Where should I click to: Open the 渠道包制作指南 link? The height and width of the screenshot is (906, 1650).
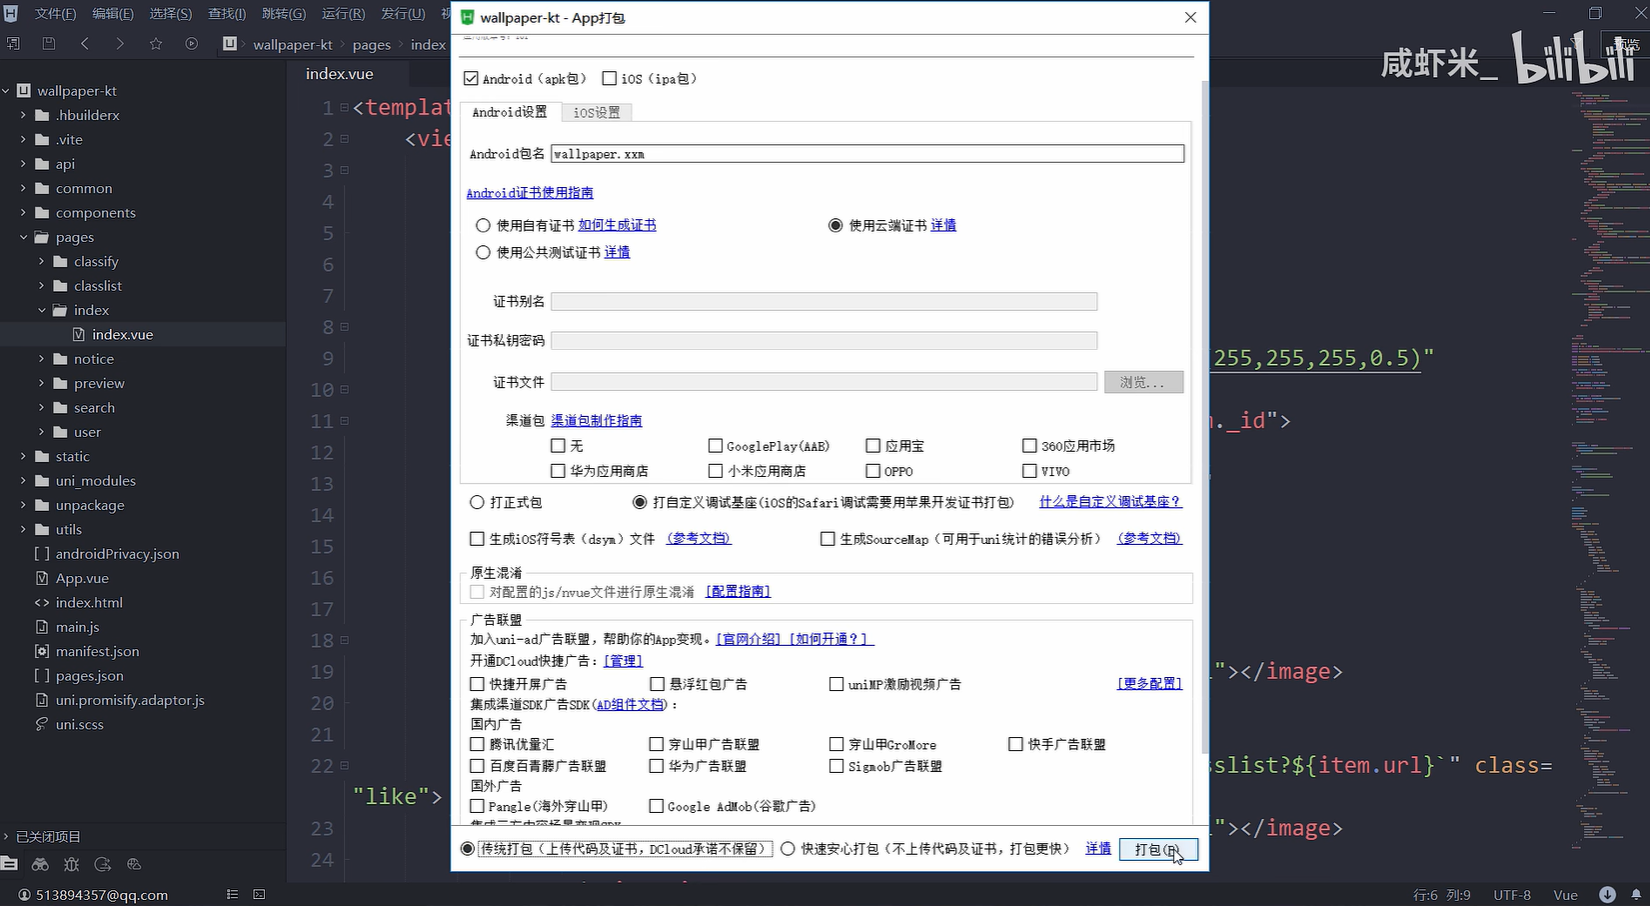[596, 421]
